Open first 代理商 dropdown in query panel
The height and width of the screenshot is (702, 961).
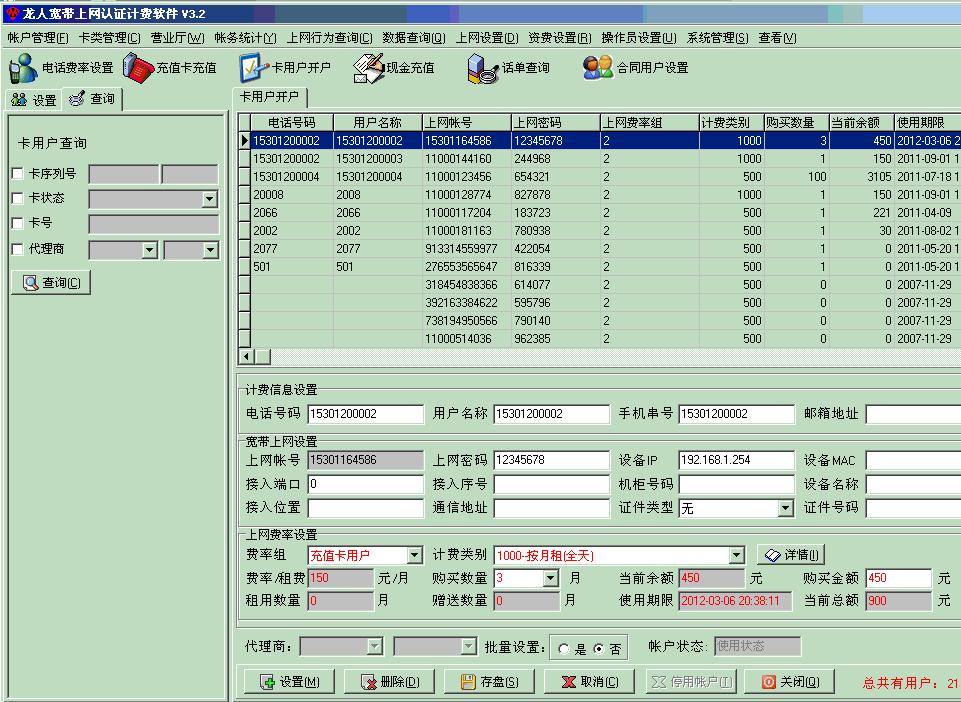coord(150,250)
